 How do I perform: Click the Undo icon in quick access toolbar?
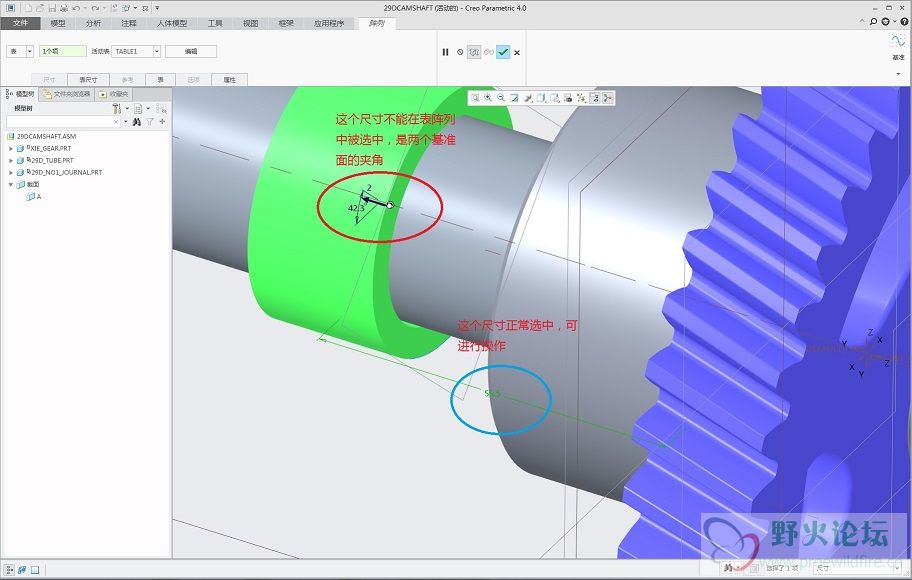coord(76,8)
